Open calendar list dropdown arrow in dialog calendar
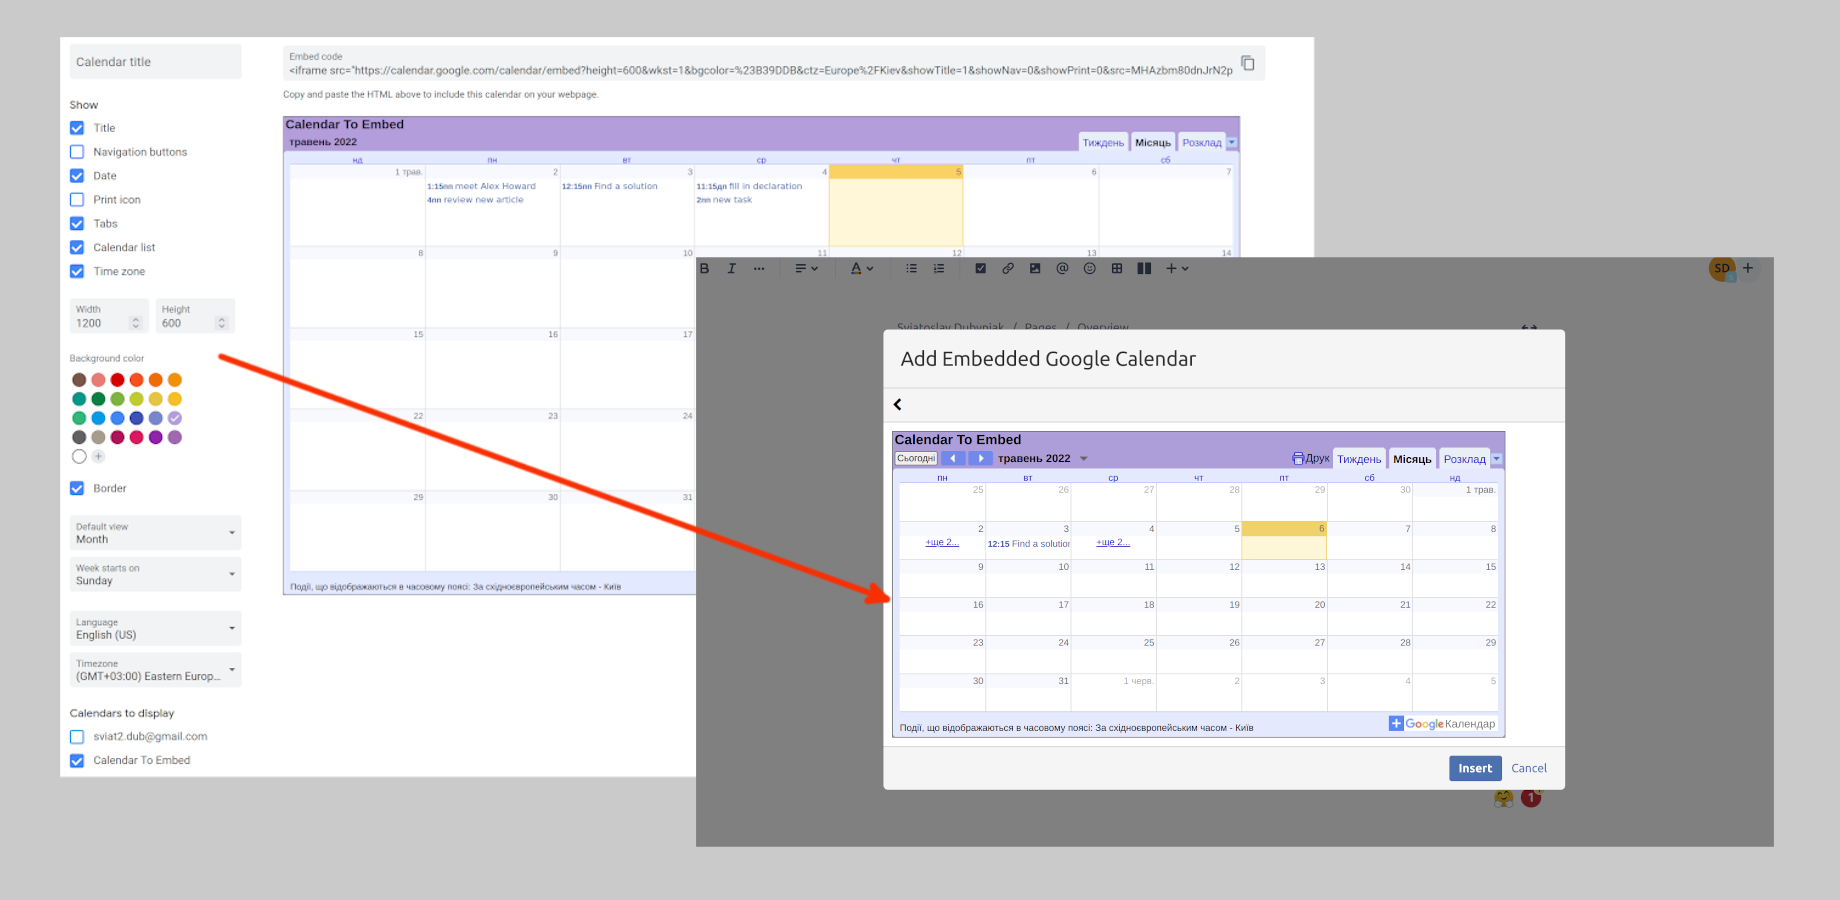Image resolution: width=1840 pixels, height=900 pixels. pyautogui.click(x=1497, y=459)
